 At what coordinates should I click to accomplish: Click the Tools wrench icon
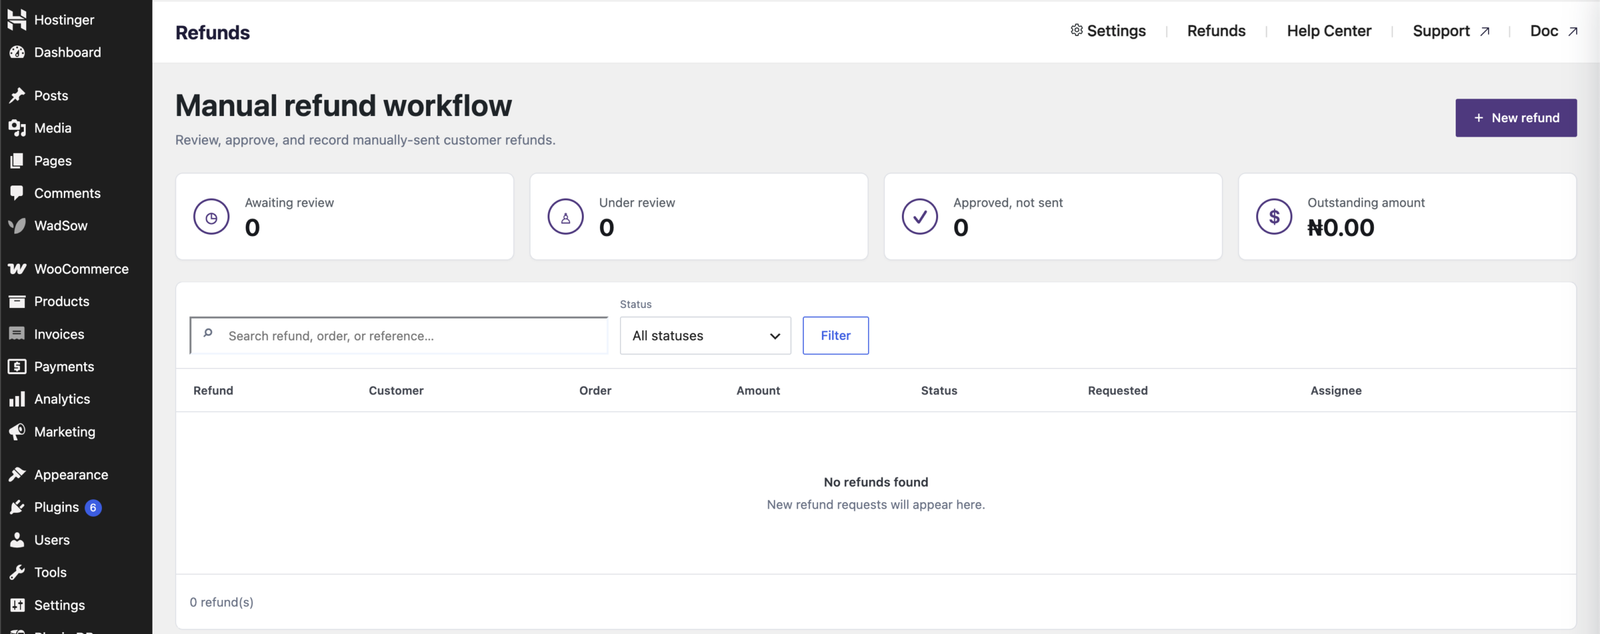coord(17,572)
